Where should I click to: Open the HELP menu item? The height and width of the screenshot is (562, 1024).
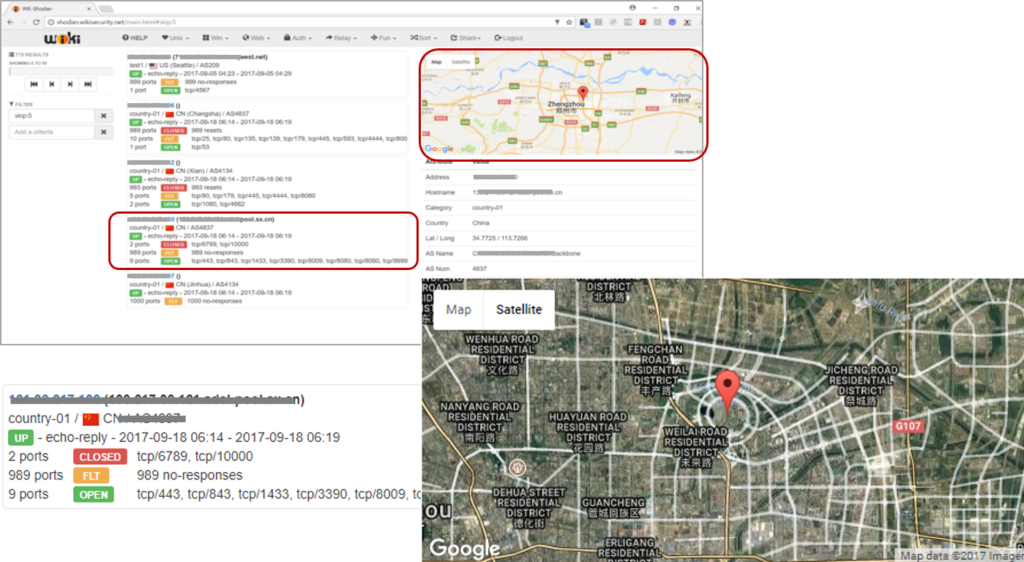133,37
